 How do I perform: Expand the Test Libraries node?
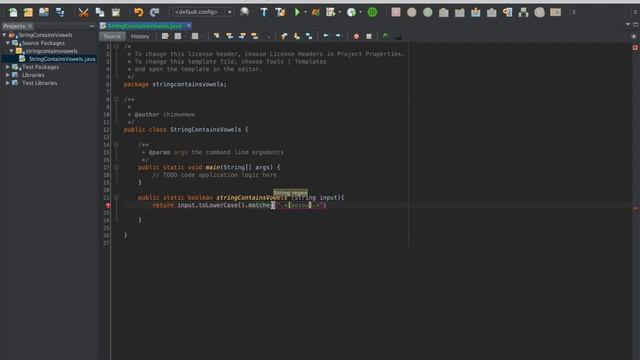tap(8, 83)
